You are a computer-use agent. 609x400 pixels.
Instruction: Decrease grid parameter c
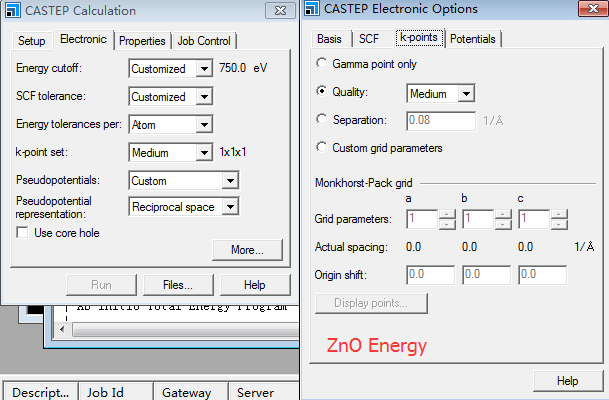tap(559, 224)
